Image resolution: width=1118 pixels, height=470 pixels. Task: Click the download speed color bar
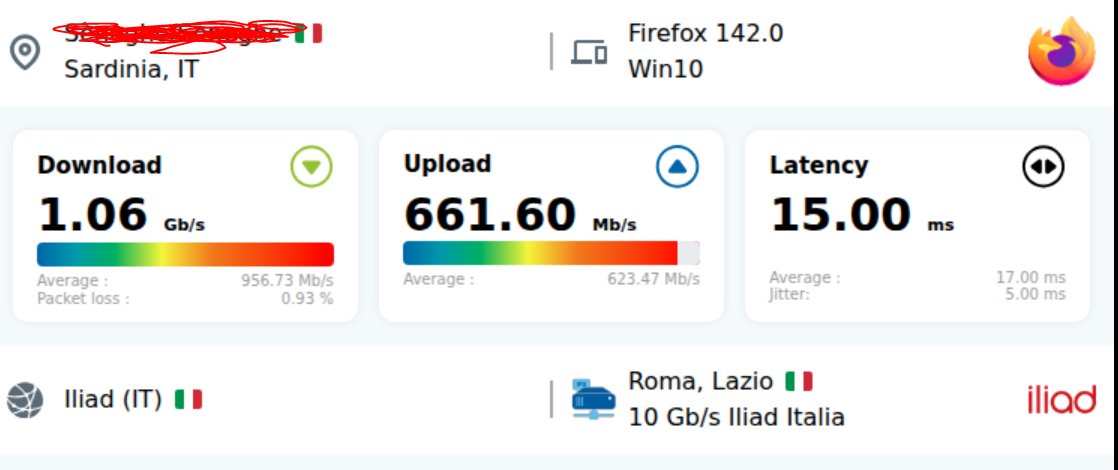pos(185,254)
